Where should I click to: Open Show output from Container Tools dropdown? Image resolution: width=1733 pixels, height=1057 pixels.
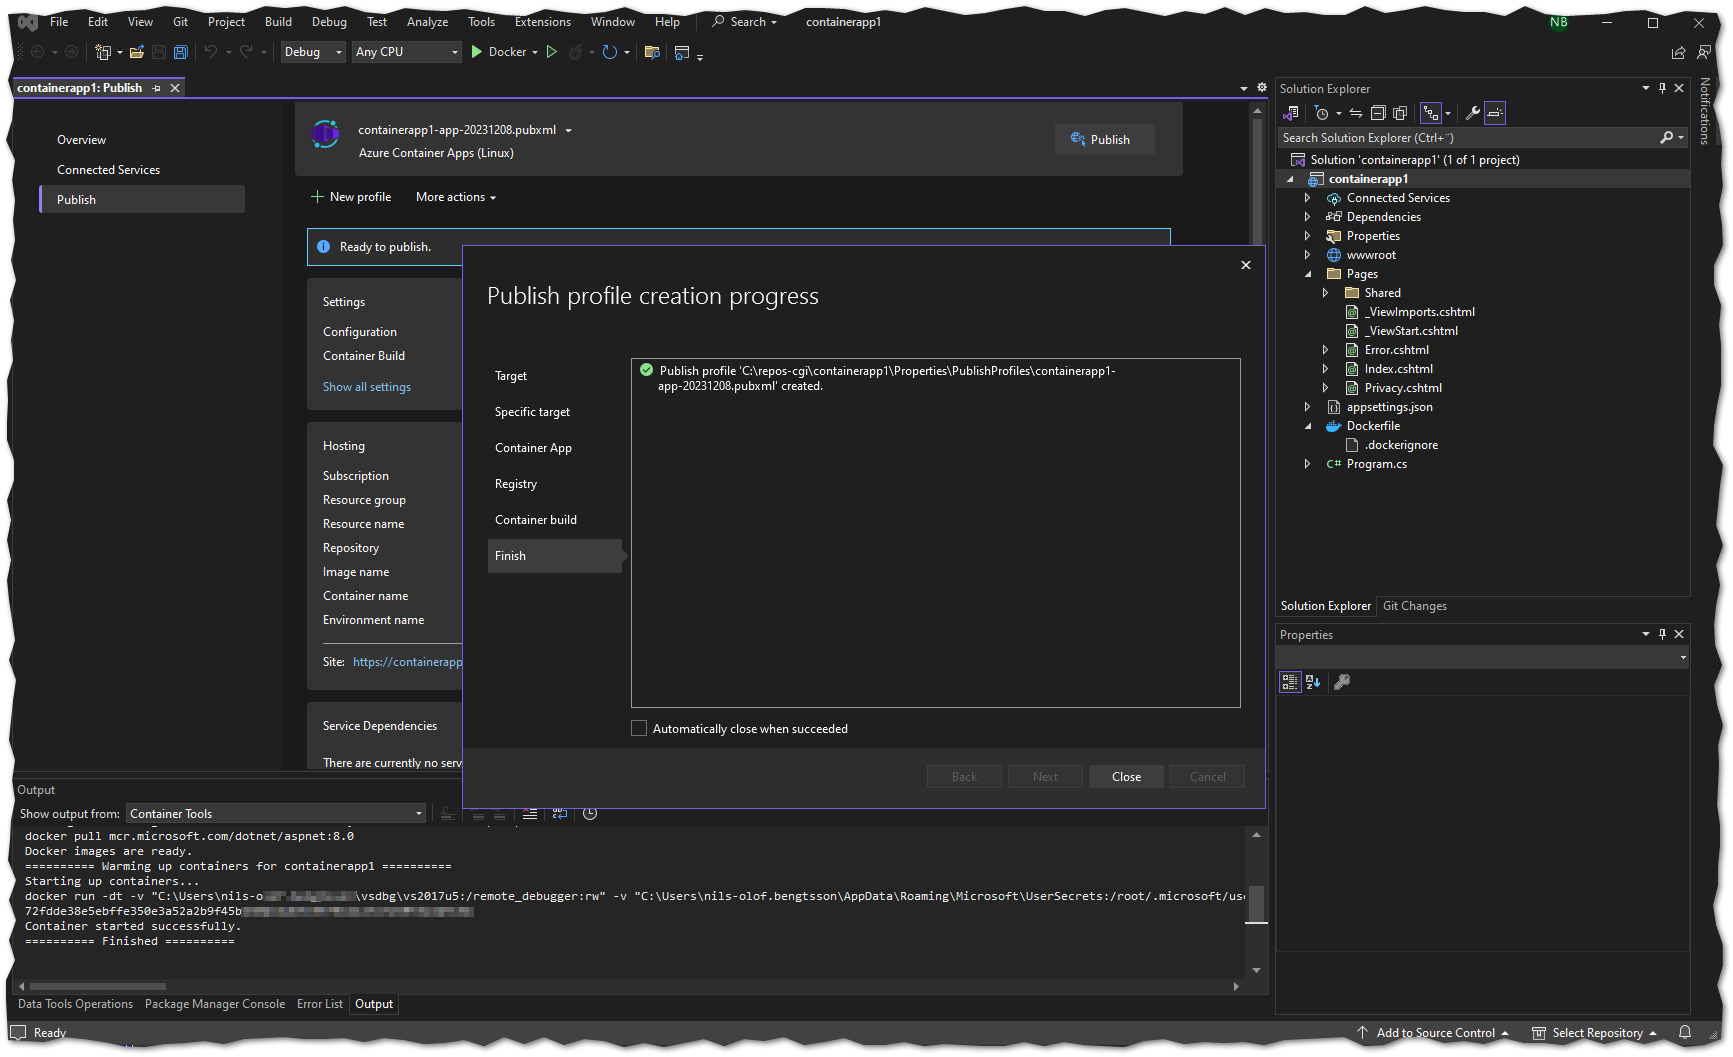tap(276, 814)
